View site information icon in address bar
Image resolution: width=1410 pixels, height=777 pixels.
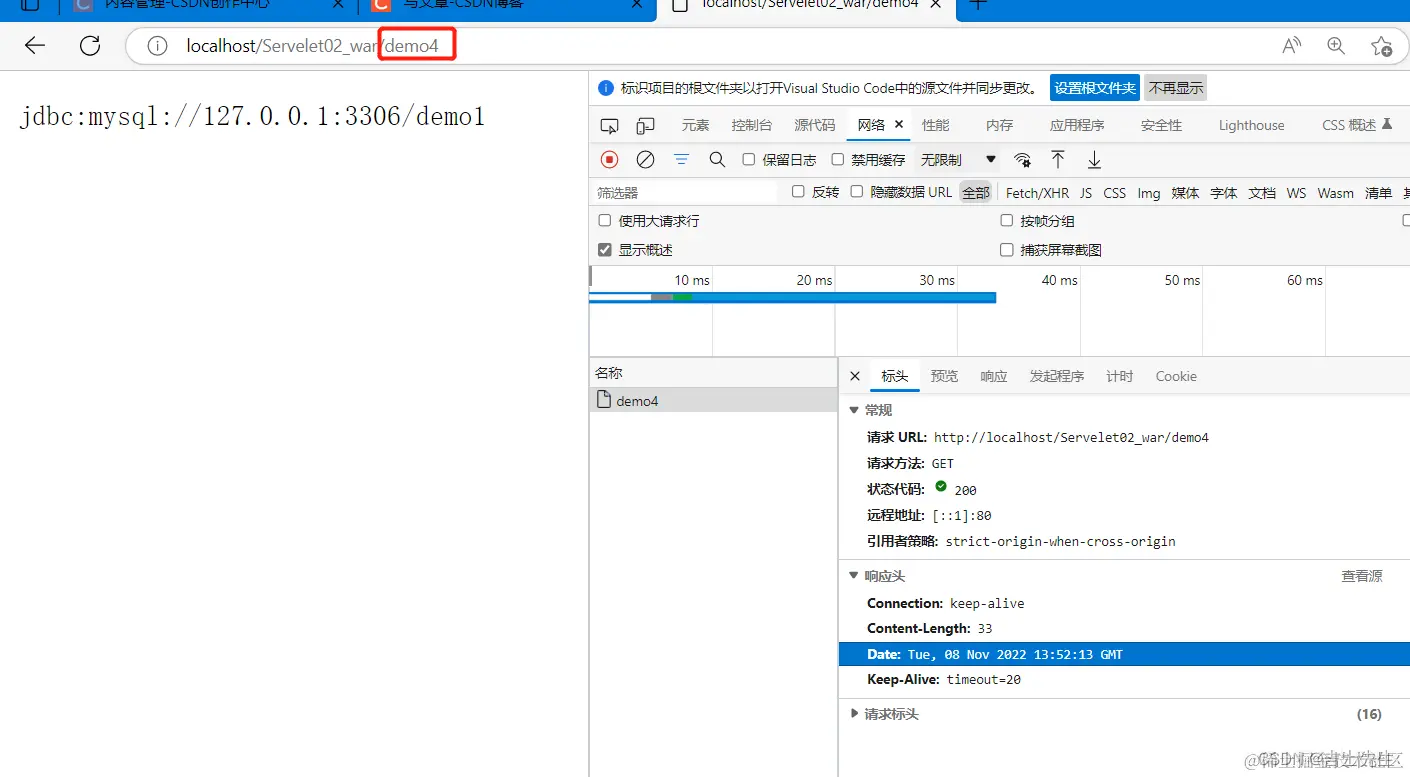[157, 46]
